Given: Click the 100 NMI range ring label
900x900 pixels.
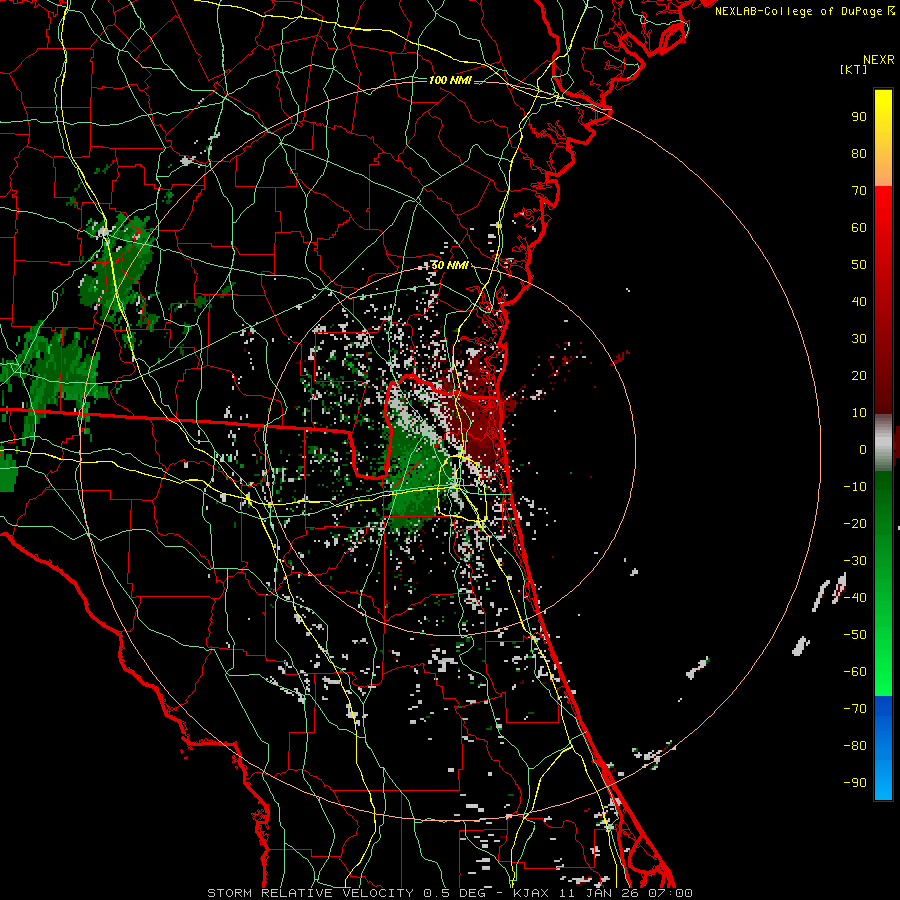Looking at the screenshot, I should (x=450, y=80).
